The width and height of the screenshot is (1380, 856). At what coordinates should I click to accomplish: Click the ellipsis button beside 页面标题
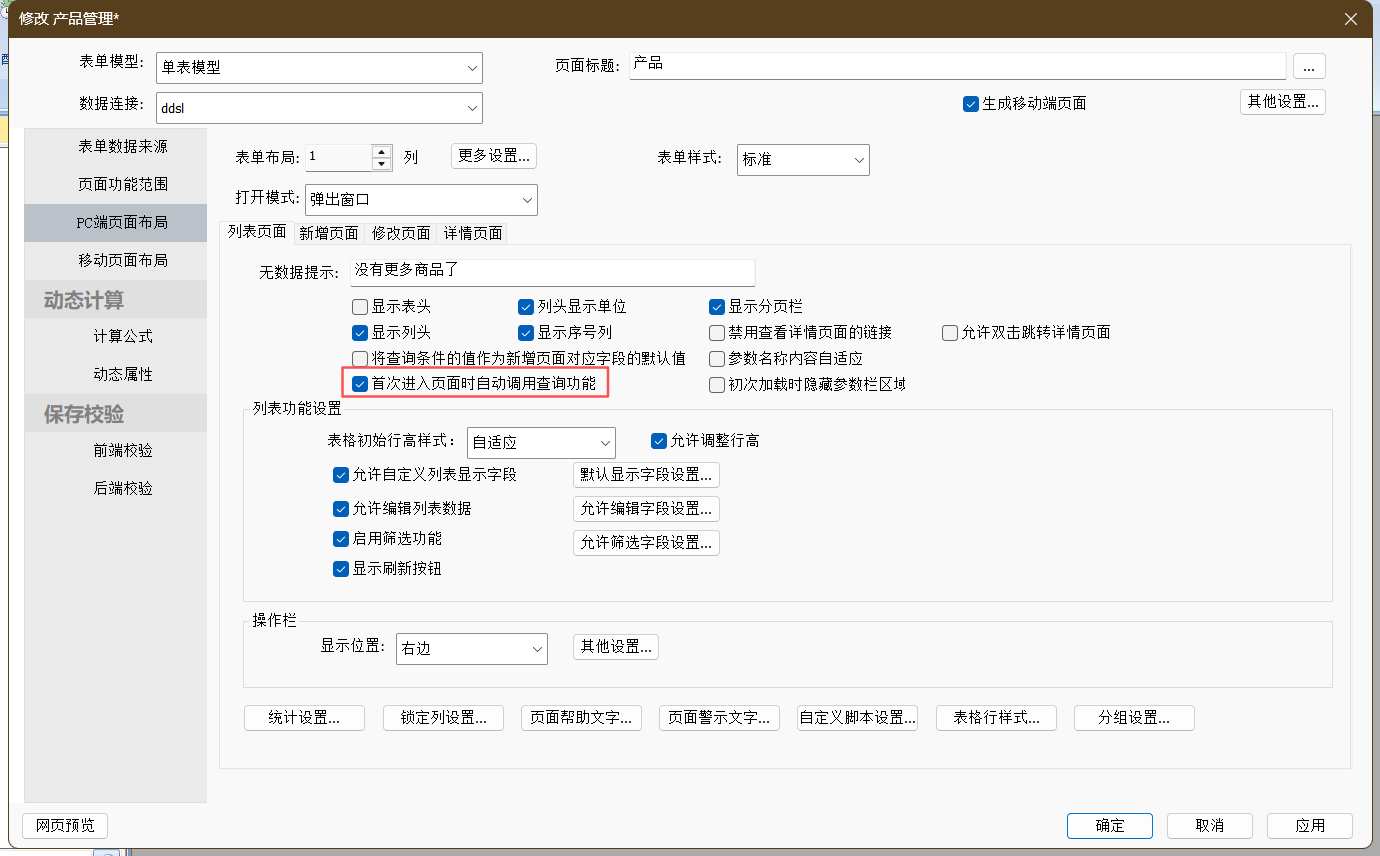[1309, 66]
